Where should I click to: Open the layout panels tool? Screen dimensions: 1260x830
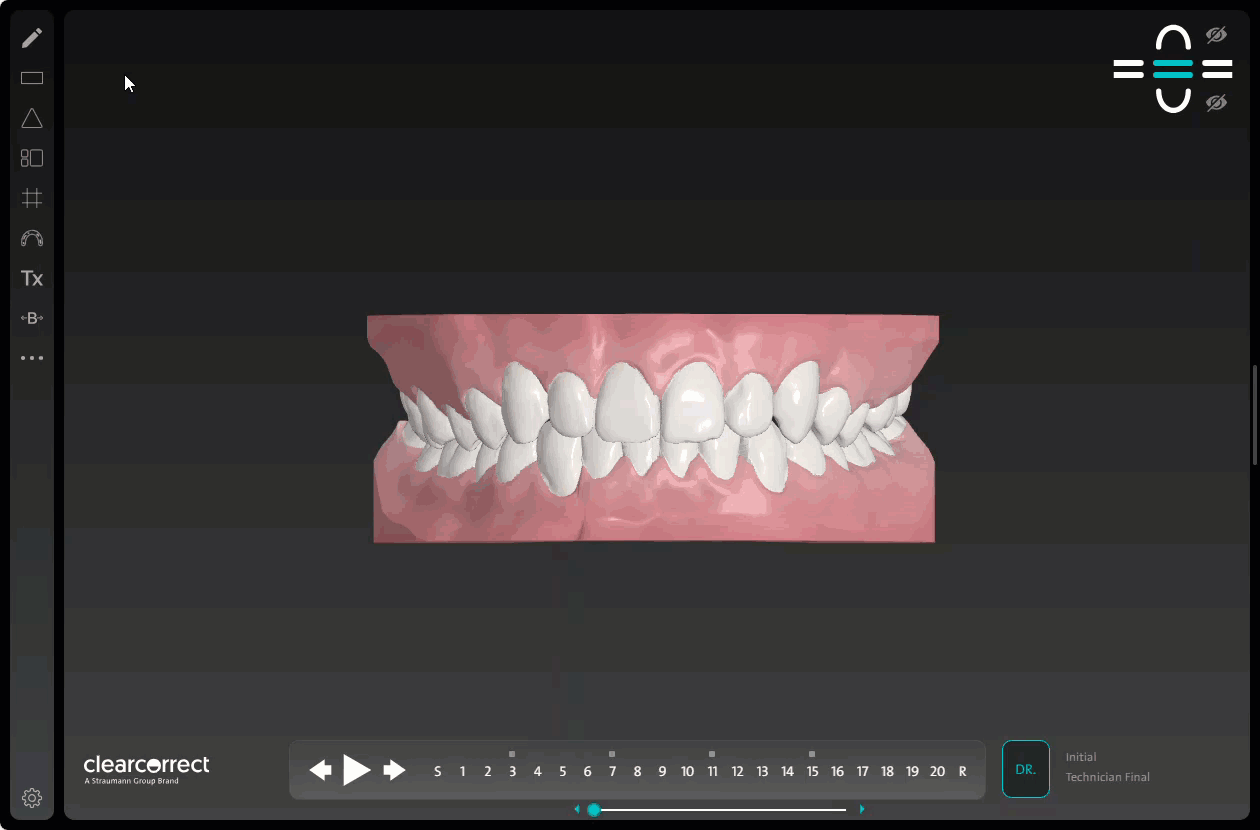click(31, 157)
